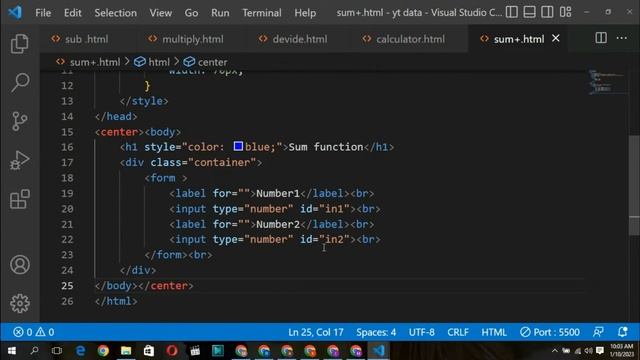Open notifications bell in status bar
Image resolution: width=640 pixels, height=360 pixels.
(622, 332)
